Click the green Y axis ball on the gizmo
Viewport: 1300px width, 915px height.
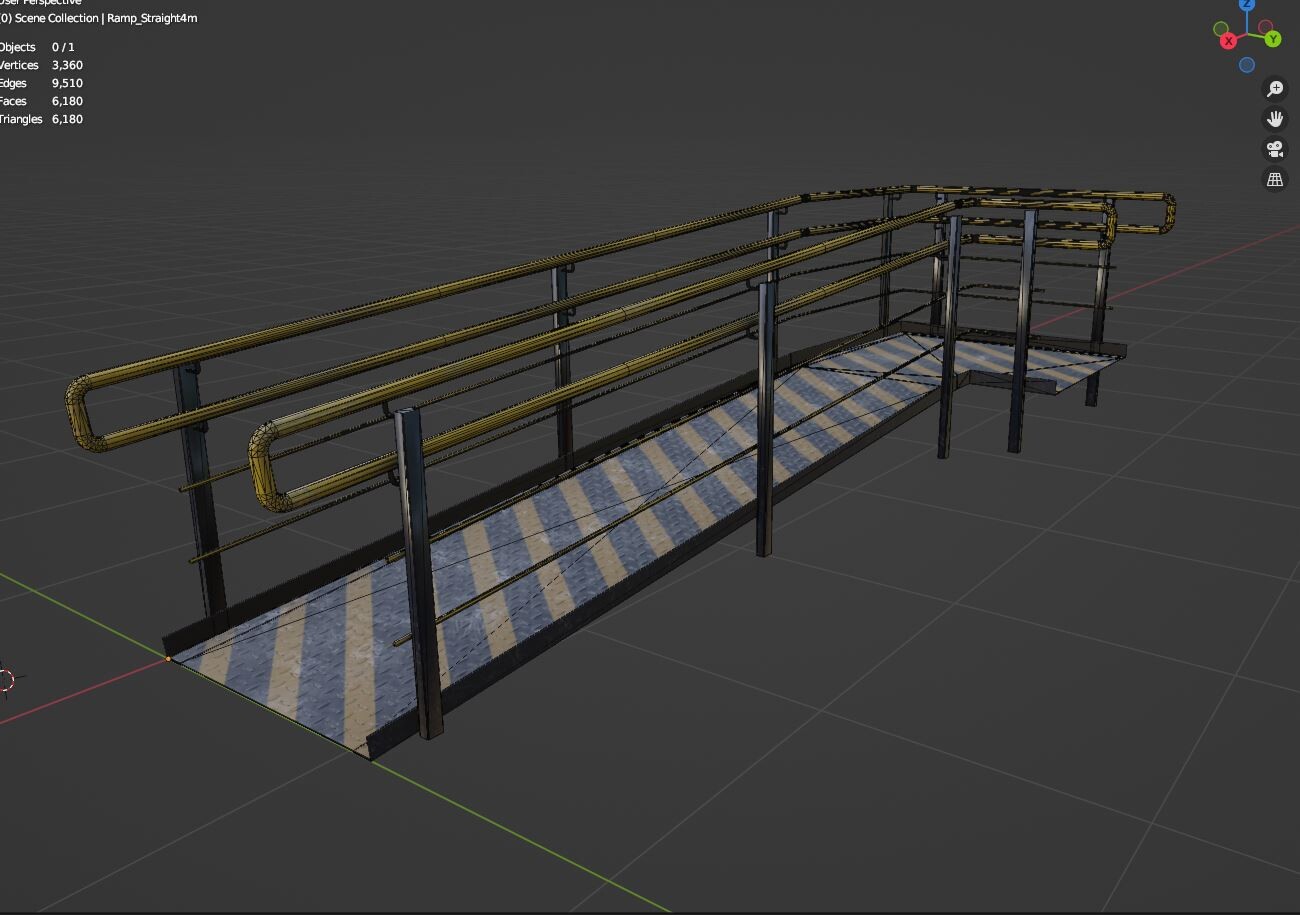click(x=1273, y=39)
